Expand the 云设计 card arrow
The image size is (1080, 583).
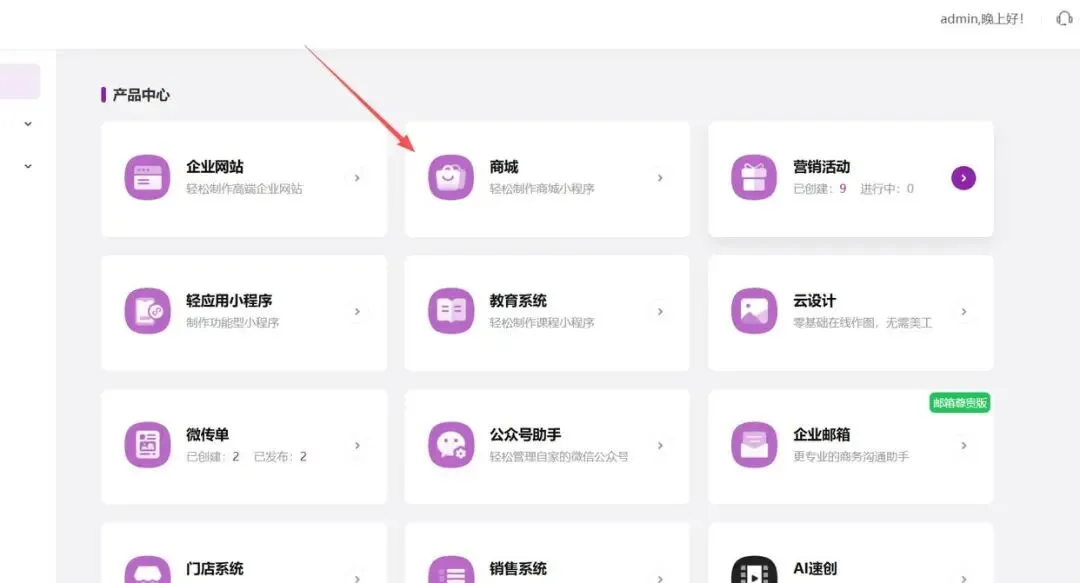pyautogui.click(x=964, y=312)
